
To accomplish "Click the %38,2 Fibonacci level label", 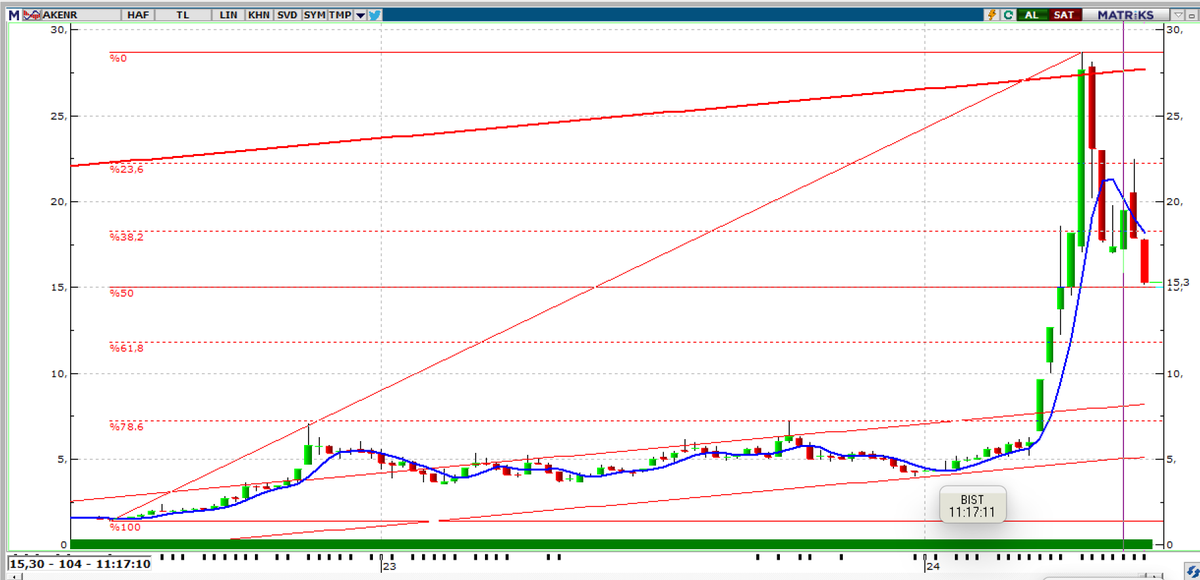I will point(125,238).
